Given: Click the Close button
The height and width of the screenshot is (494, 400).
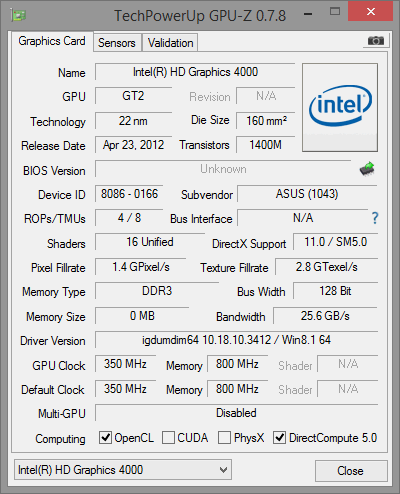Looking at the screenshot, I should pos(351,471).
